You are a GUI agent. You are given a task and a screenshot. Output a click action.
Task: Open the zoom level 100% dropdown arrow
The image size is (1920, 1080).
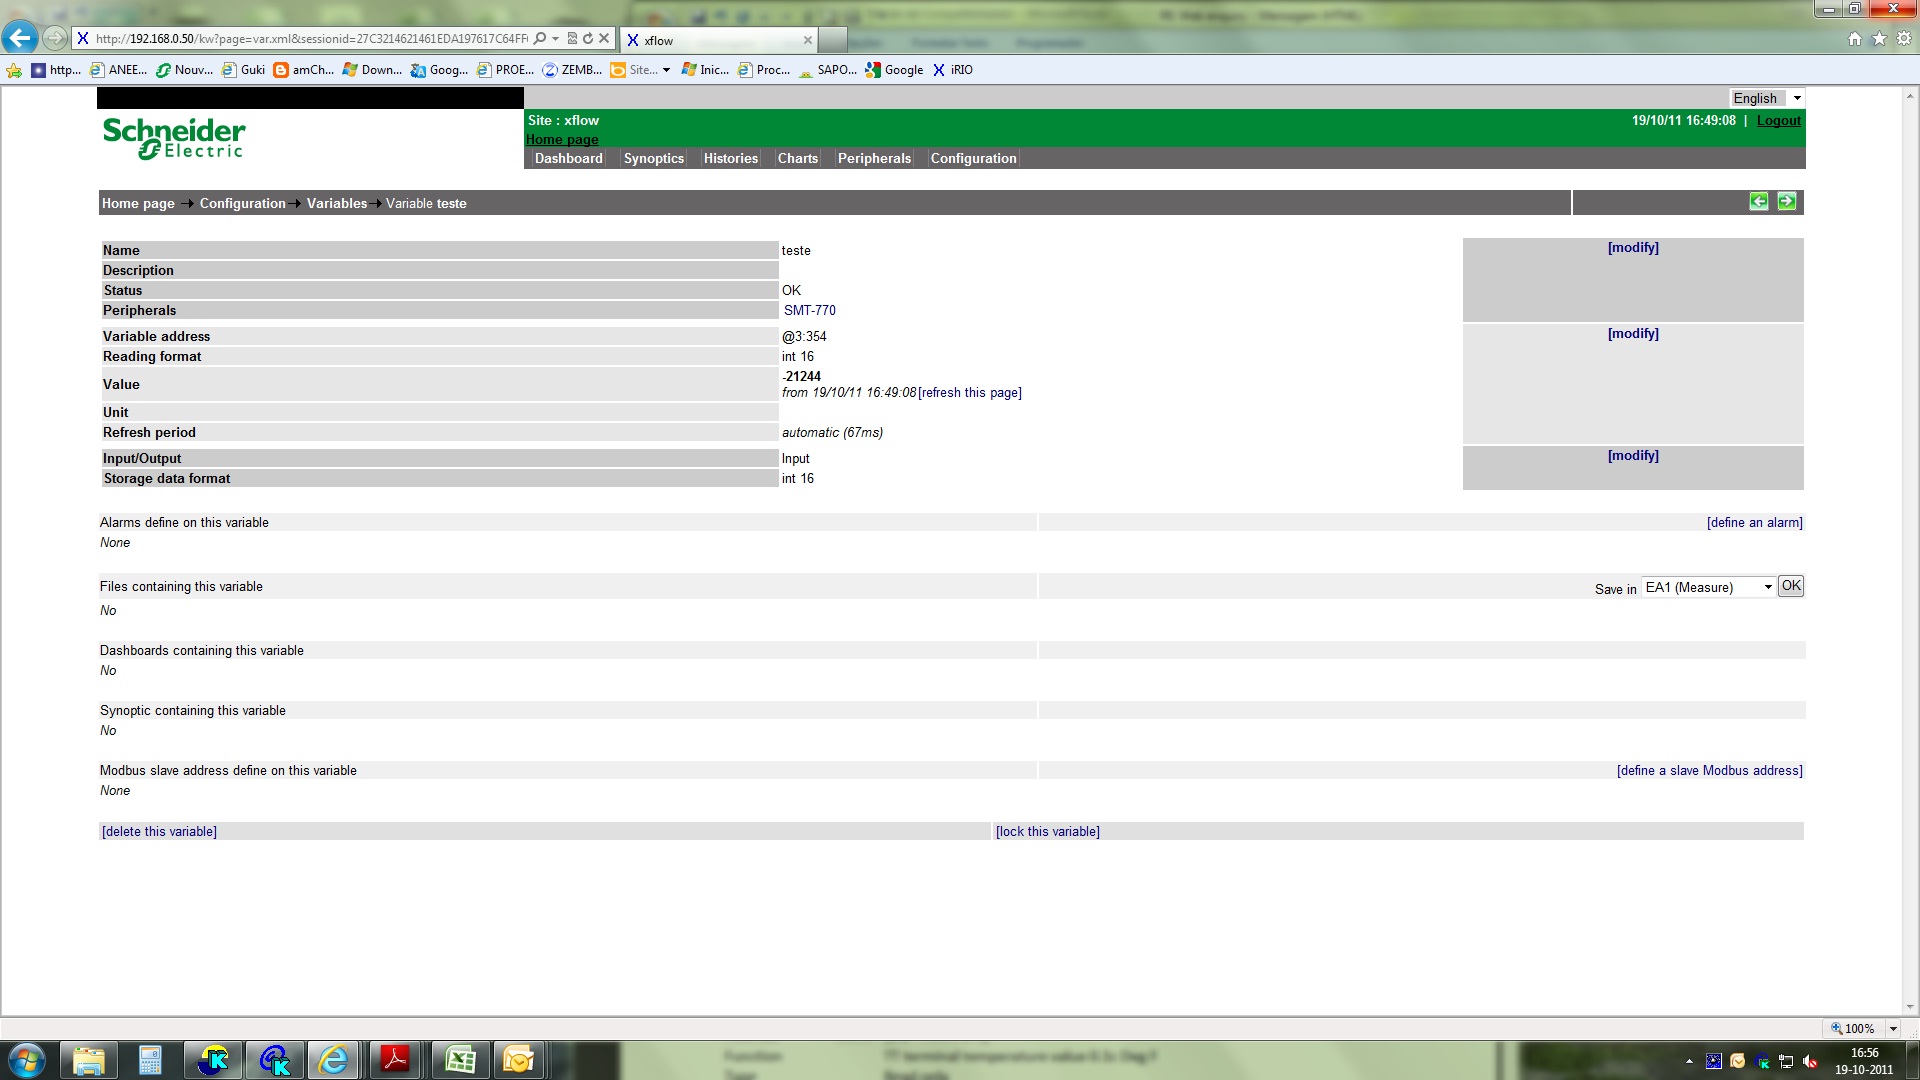1893,1029
